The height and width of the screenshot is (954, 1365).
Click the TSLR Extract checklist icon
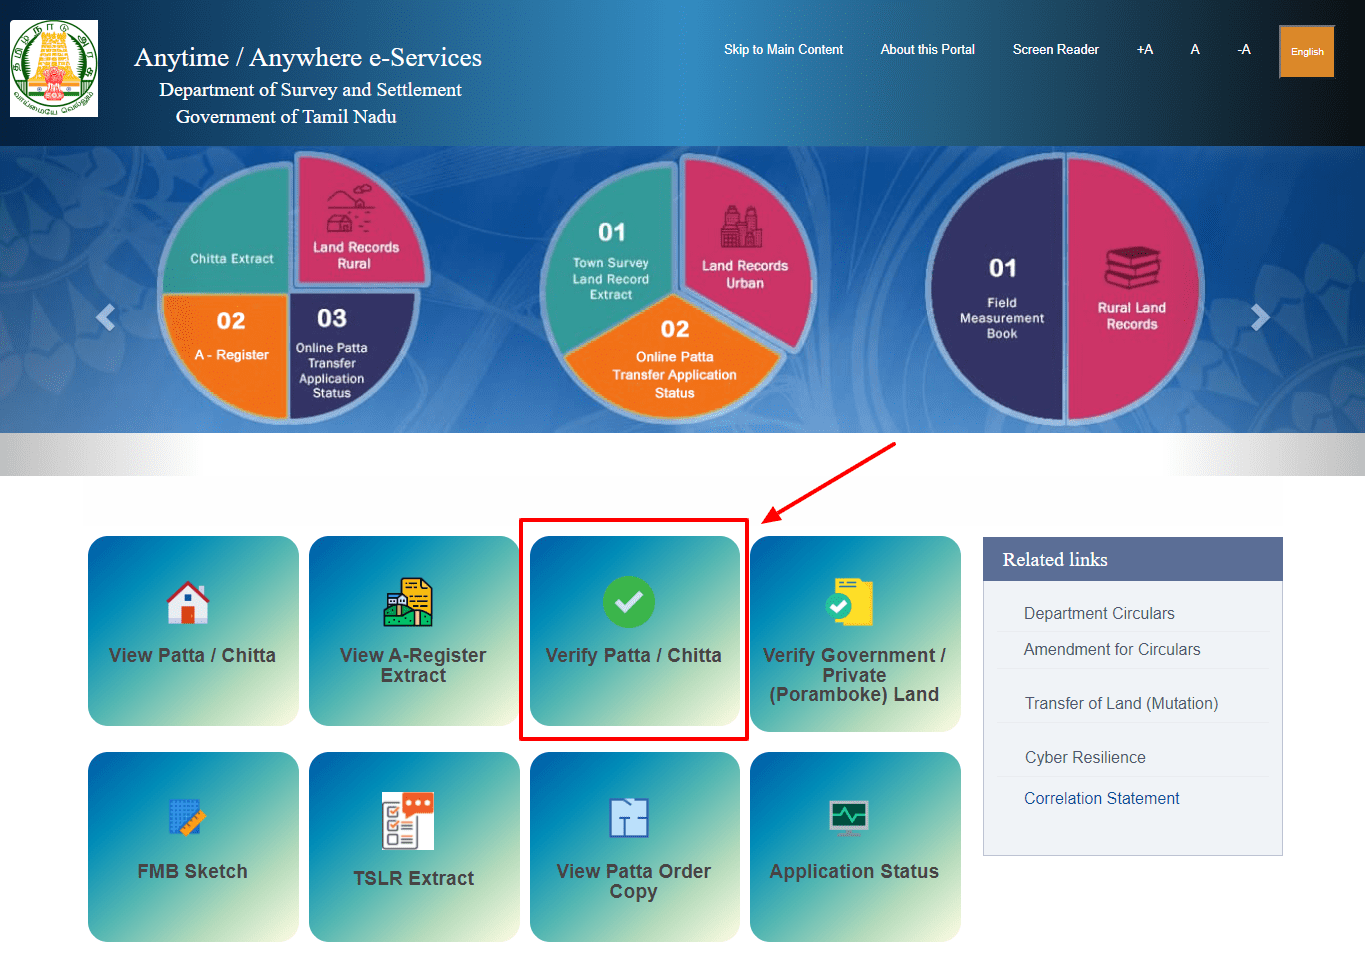[408, 820]
